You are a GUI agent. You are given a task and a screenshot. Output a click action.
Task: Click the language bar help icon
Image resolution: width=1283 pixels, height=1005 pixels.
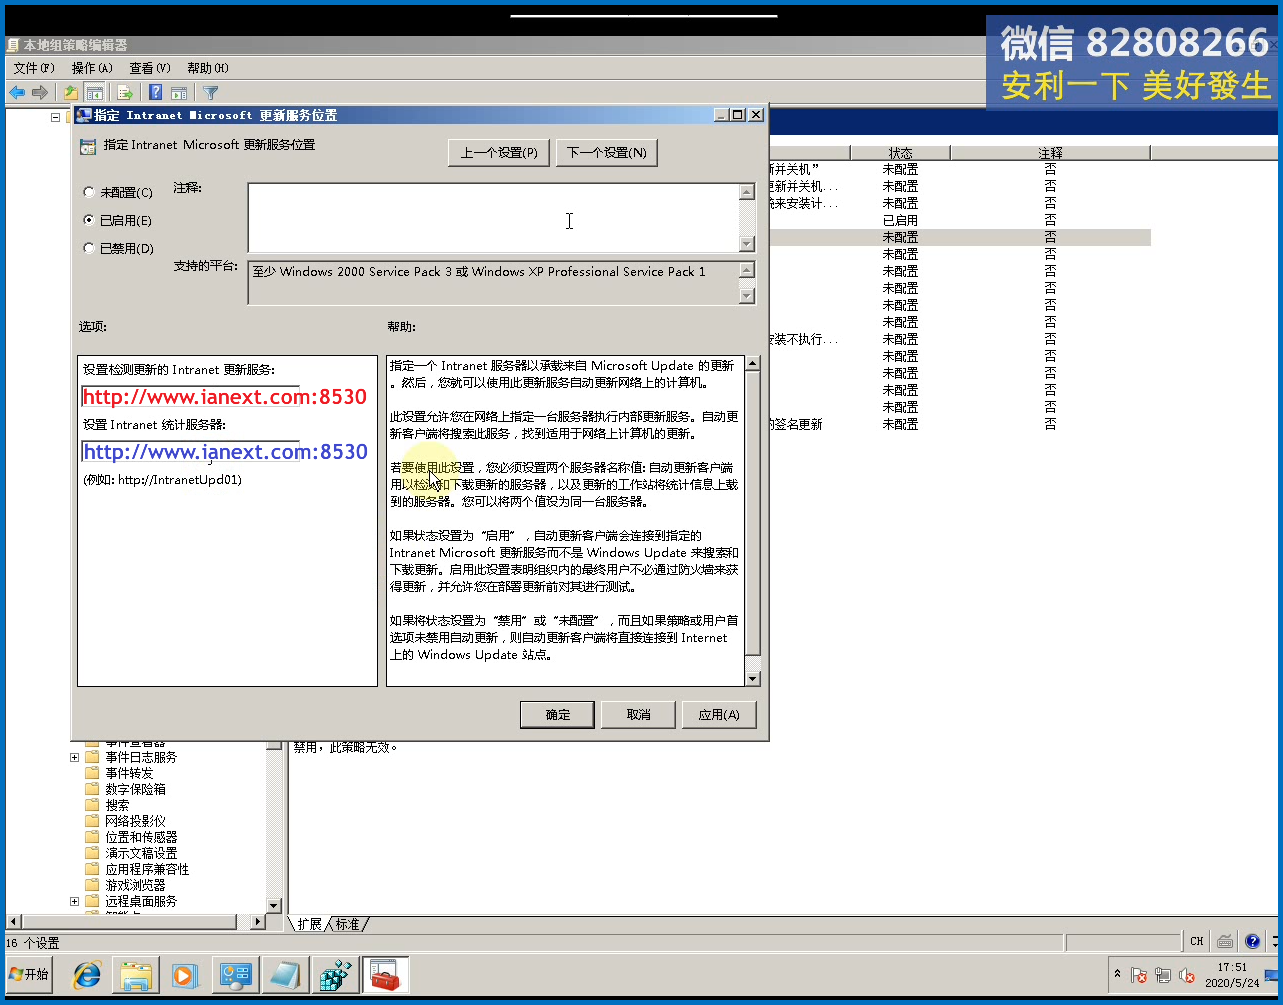[1252, 941]
